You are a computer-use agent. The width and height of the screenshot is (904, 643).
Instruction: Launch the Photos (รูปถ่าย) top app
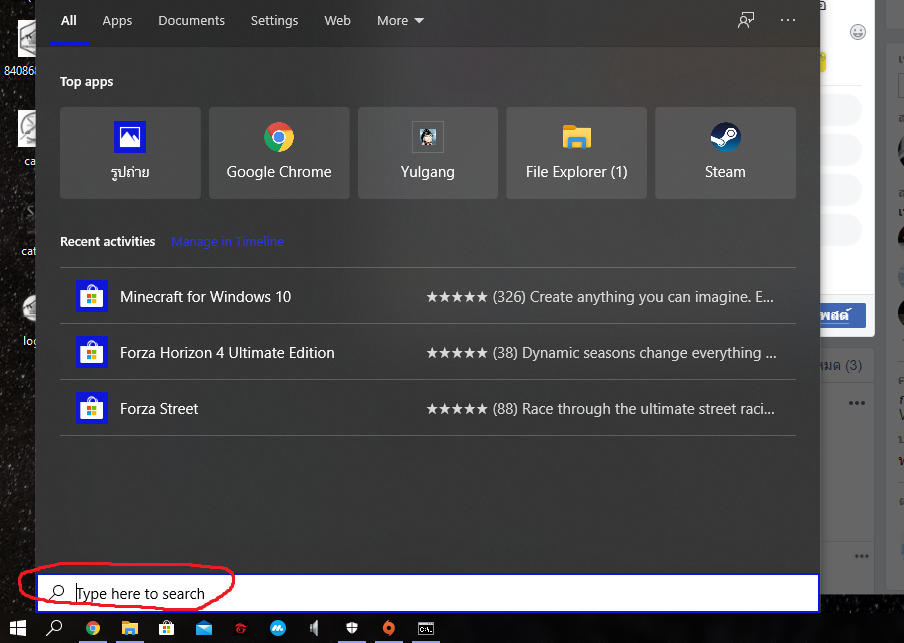tap(130, 153)
